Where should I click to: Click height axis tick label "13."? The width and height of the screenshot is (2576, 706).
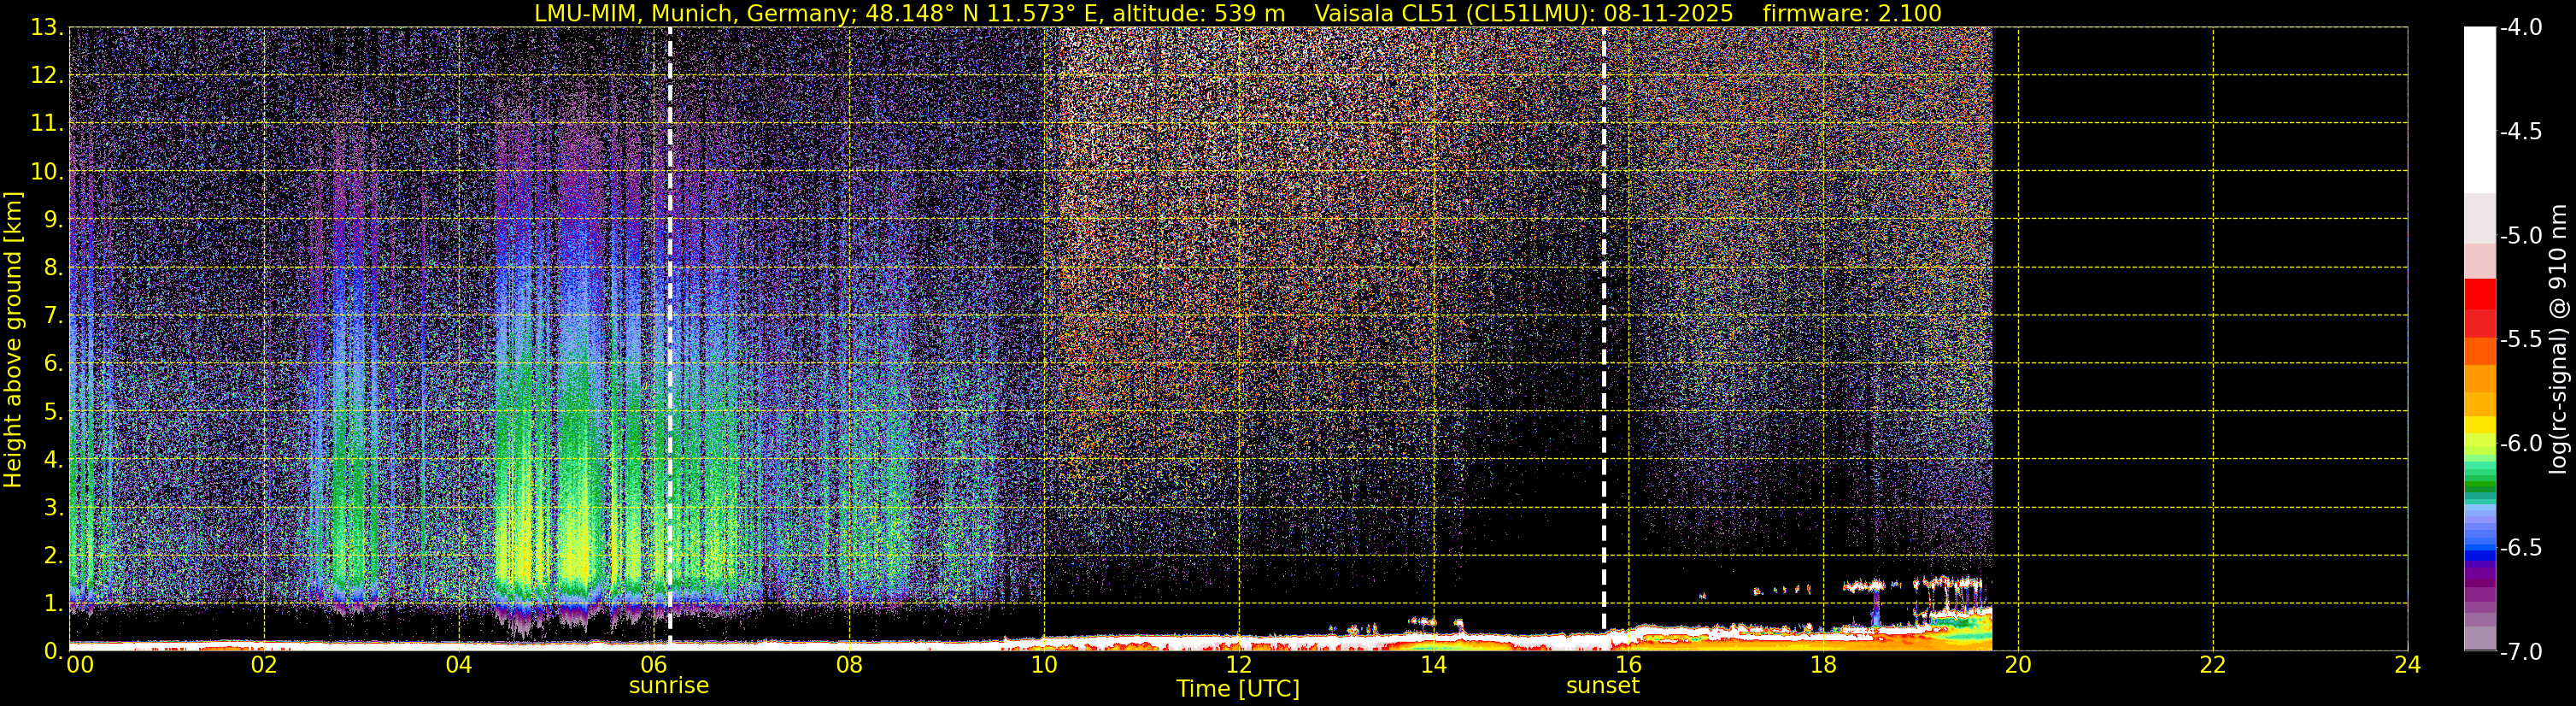[x=47, y=28]
